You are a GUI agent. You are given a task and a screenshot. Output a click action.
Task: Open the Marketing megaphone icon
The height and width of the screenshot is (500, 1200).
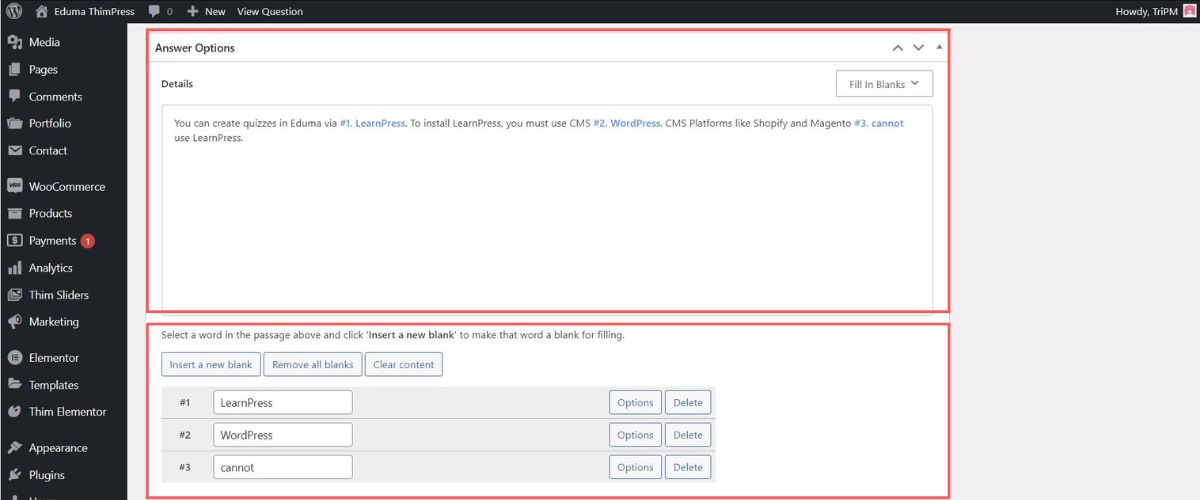pyautogui.click(x=15, y=321)
